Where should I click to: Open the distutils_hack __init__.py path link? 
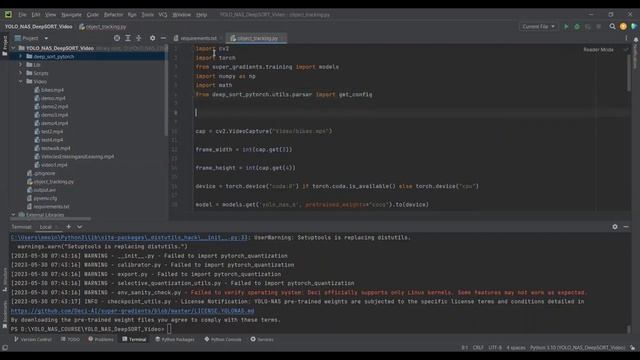(x=129, y=237)
